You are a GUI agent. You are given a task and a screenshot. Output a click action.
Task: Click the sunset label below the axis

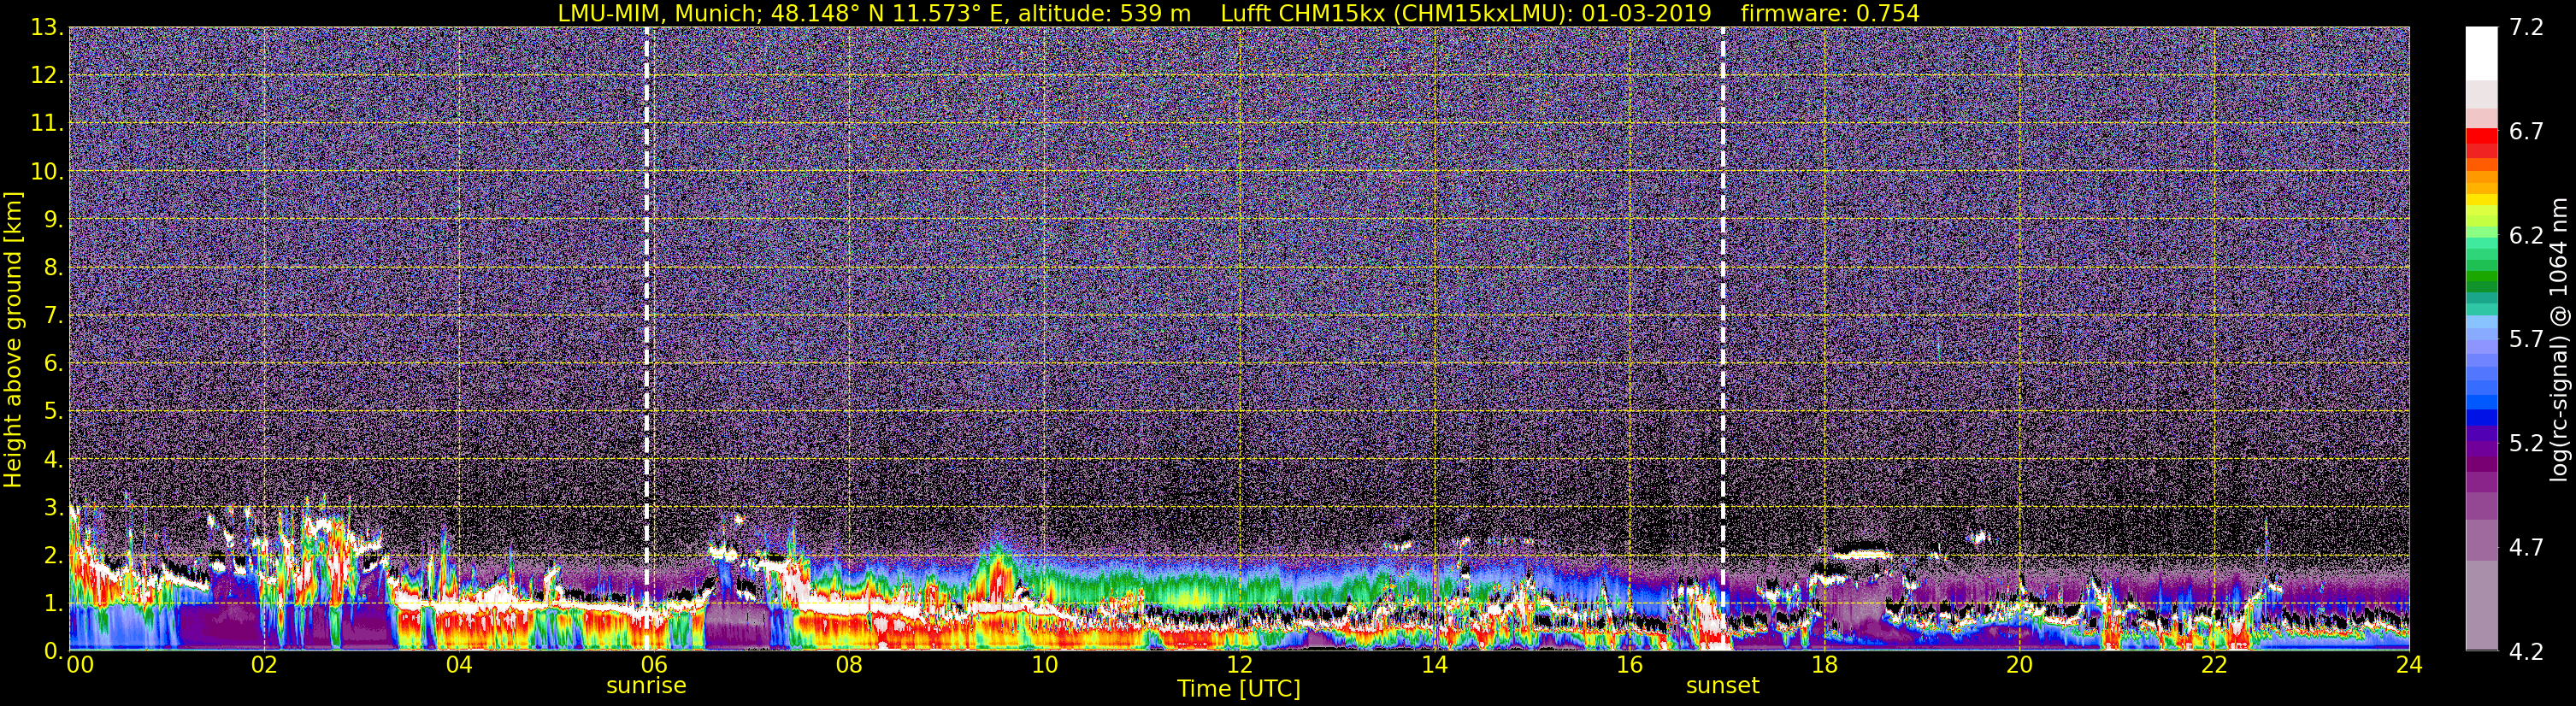(1722, 686)
